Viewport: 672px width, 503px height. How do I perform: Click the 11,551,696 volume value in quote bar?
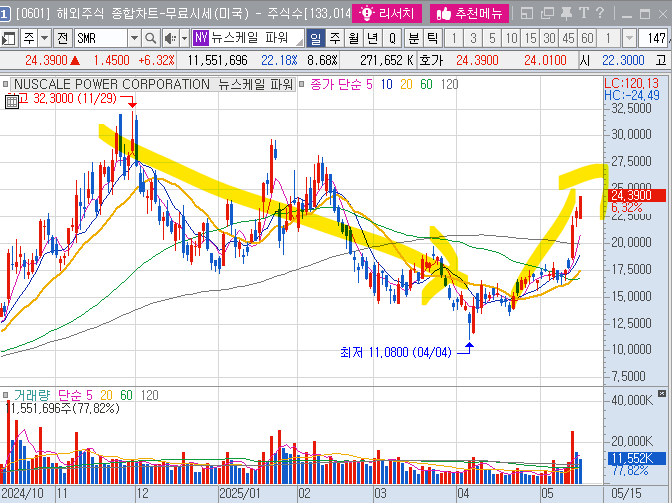coord(218,60)
